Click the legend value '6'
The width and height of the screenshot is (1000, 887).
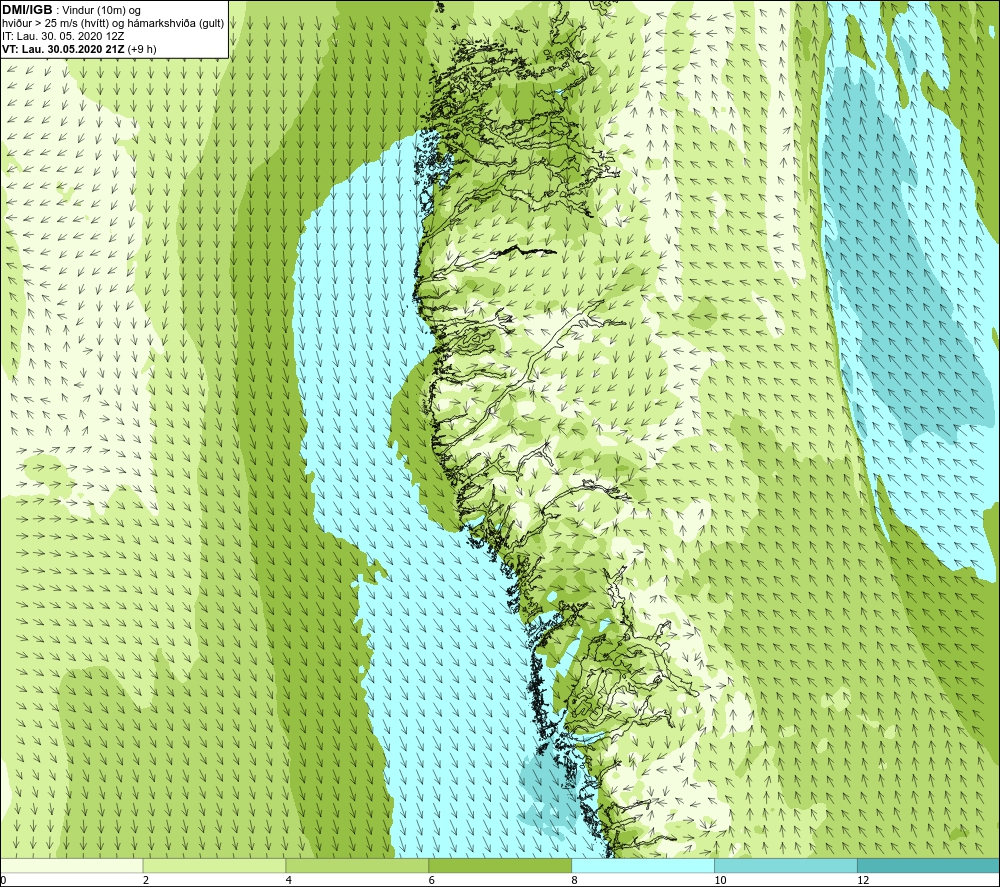tap(432, 880)
